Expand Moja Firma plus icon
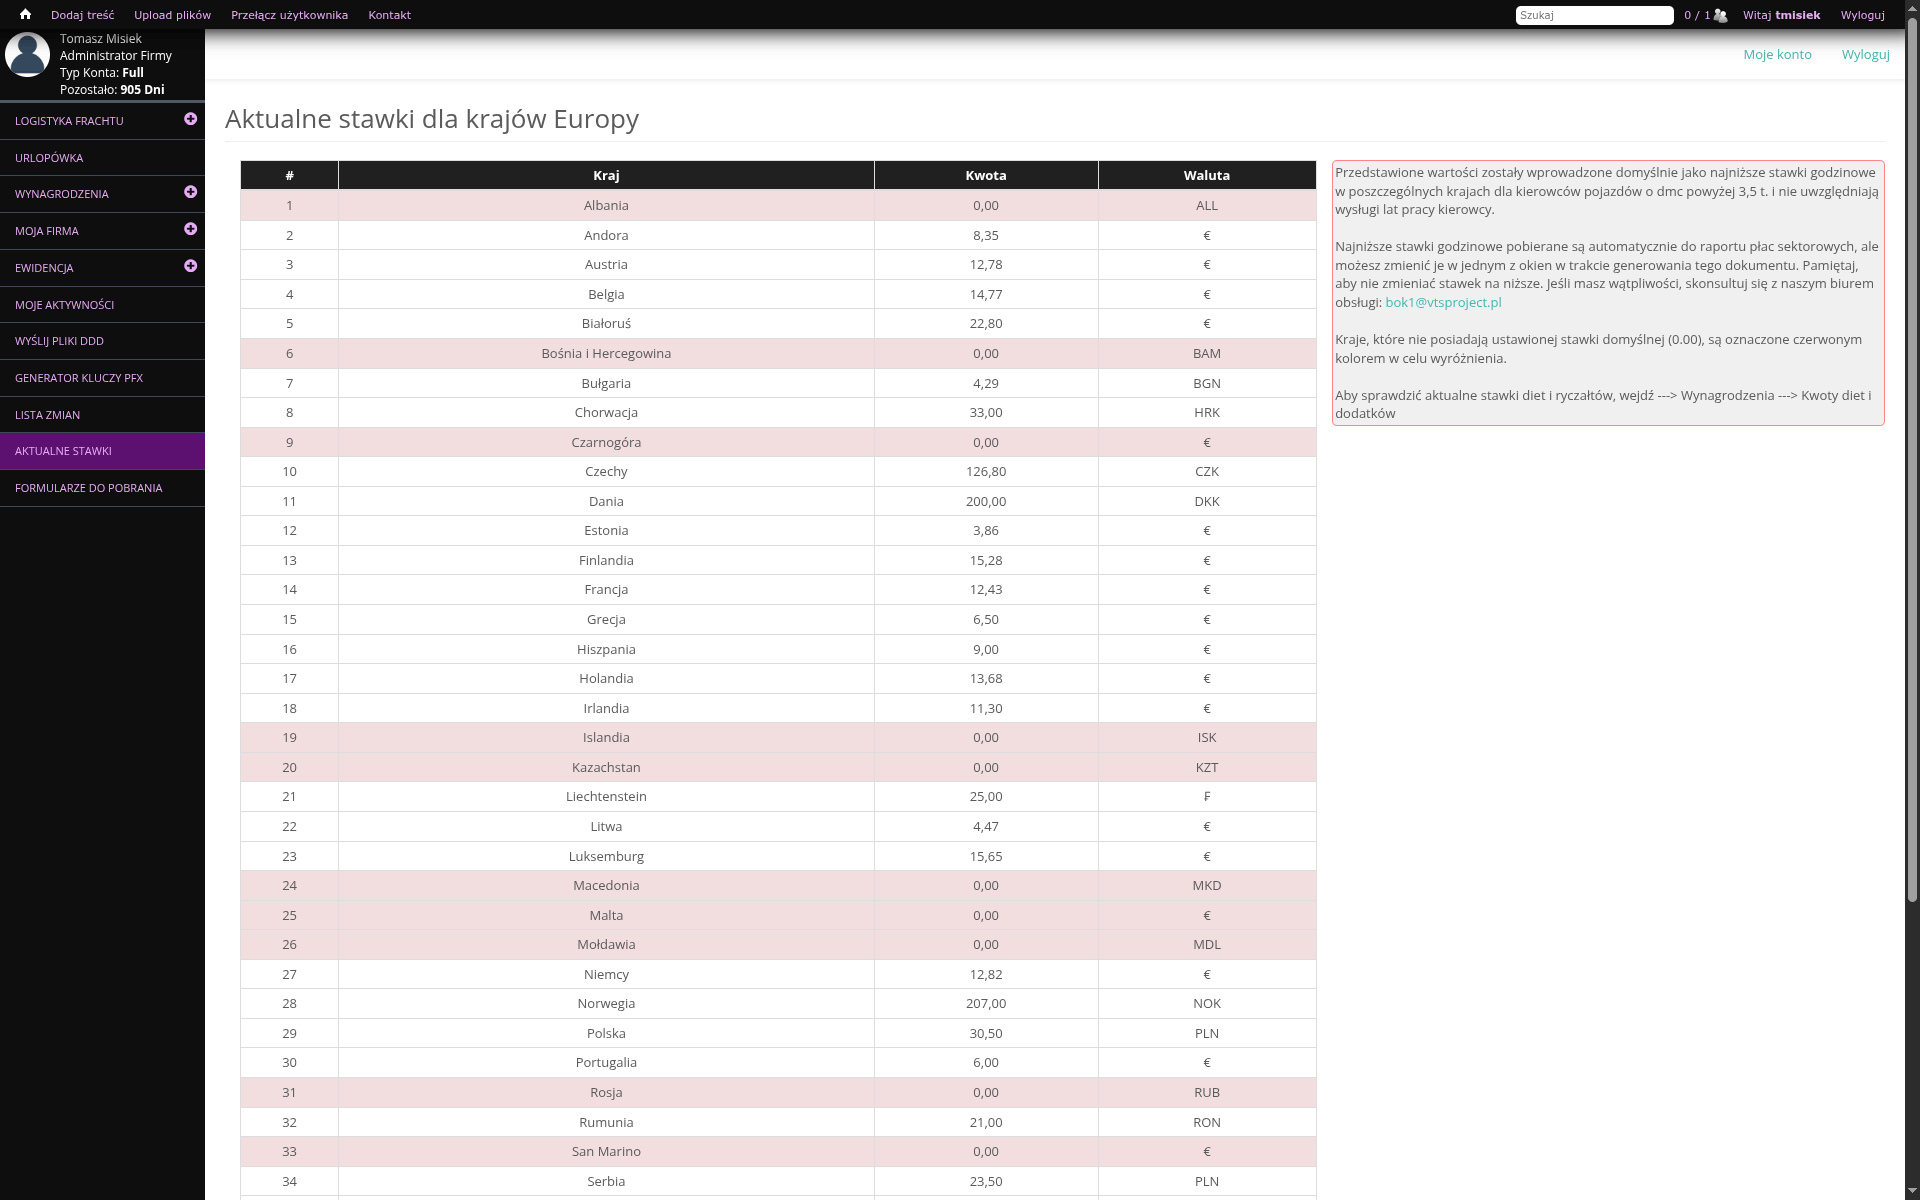Image resolution: width=1920 pixels, height=1200 pixels. (190, 229)
